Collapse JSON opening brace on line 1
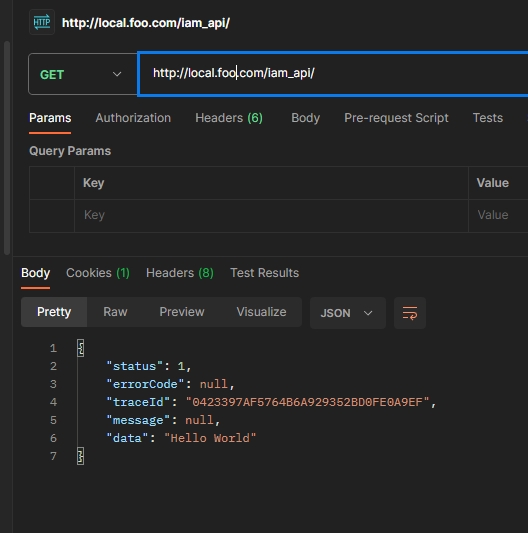 81,348
